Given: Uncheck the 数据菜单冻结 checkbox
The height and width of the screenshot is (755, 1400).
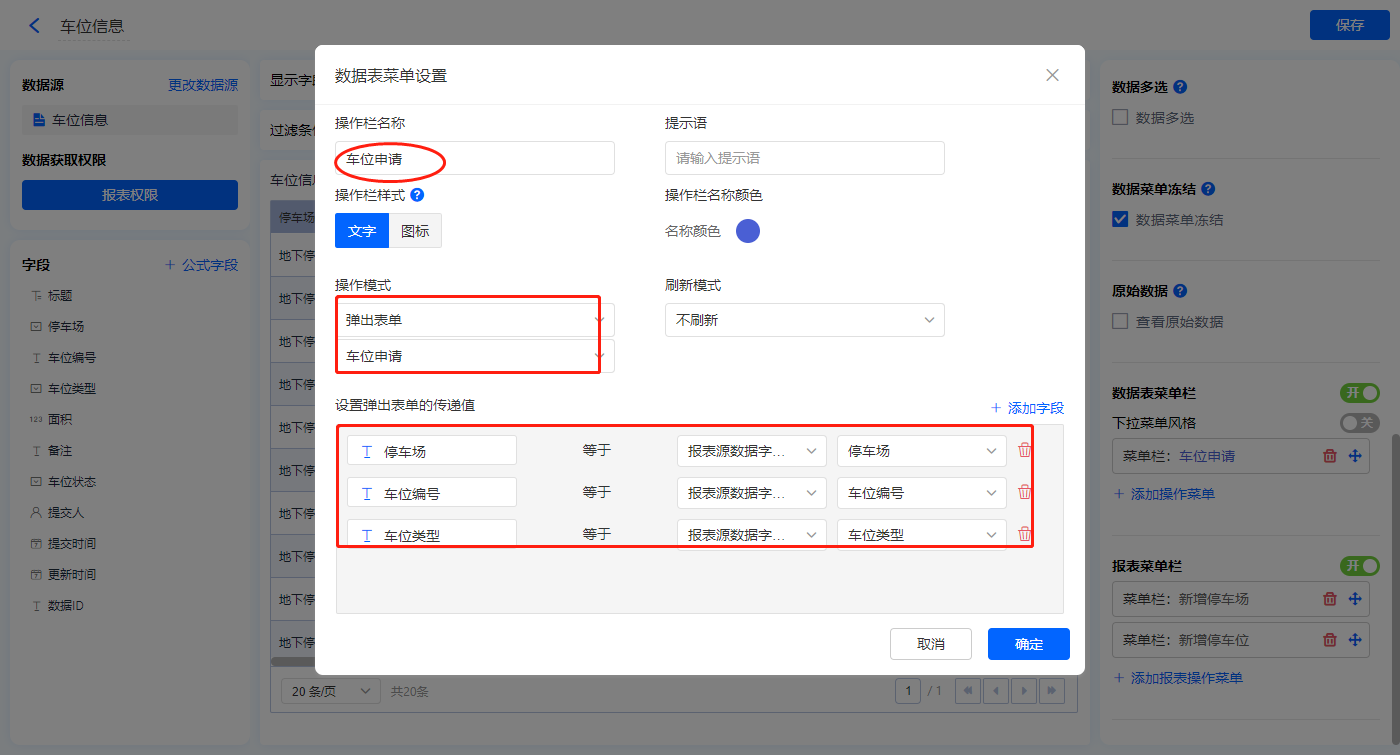Looking at the screenshot, I should tap(1120, 220).
